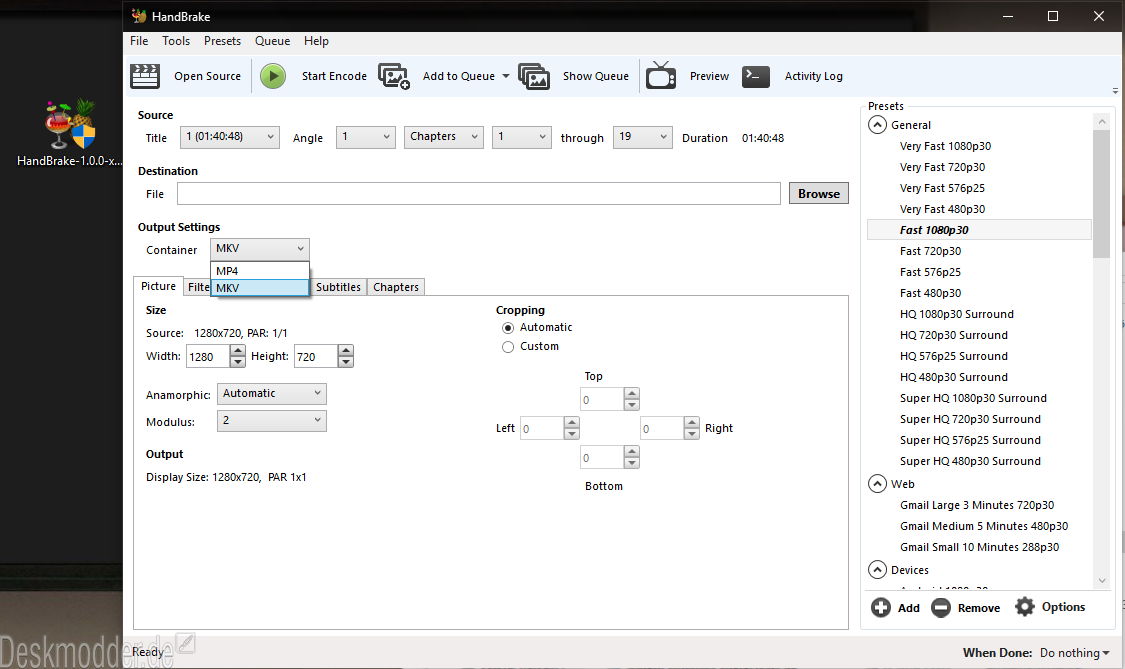
Task: Click the Preview television icon
Action: [661, 75]
